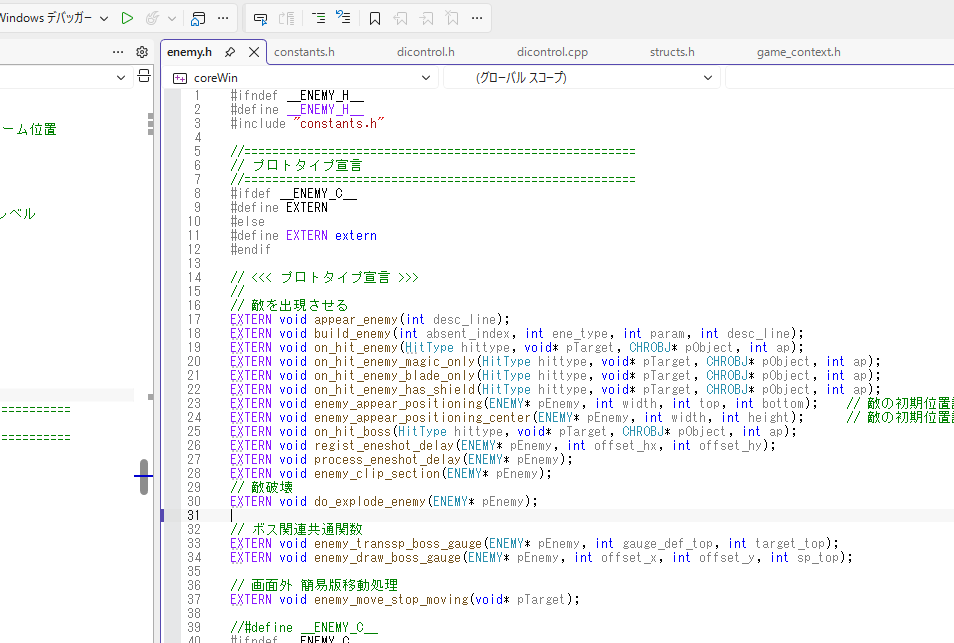Viewport: 954px width, 643px height.
Task: Click the Hot Reload flame icon
Action: coord(152,18)
